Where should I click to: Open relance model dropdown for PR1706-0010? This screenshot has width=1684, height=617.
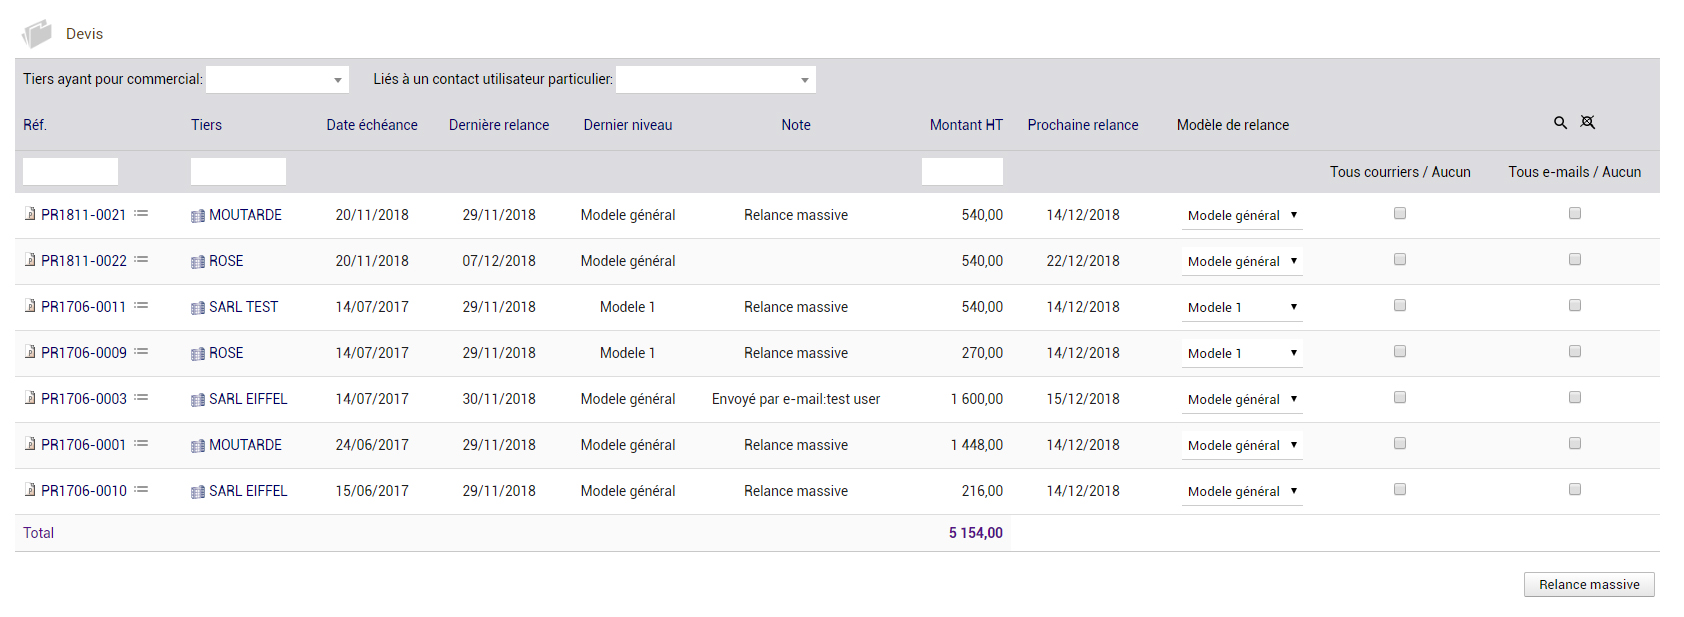point(1242,491)
